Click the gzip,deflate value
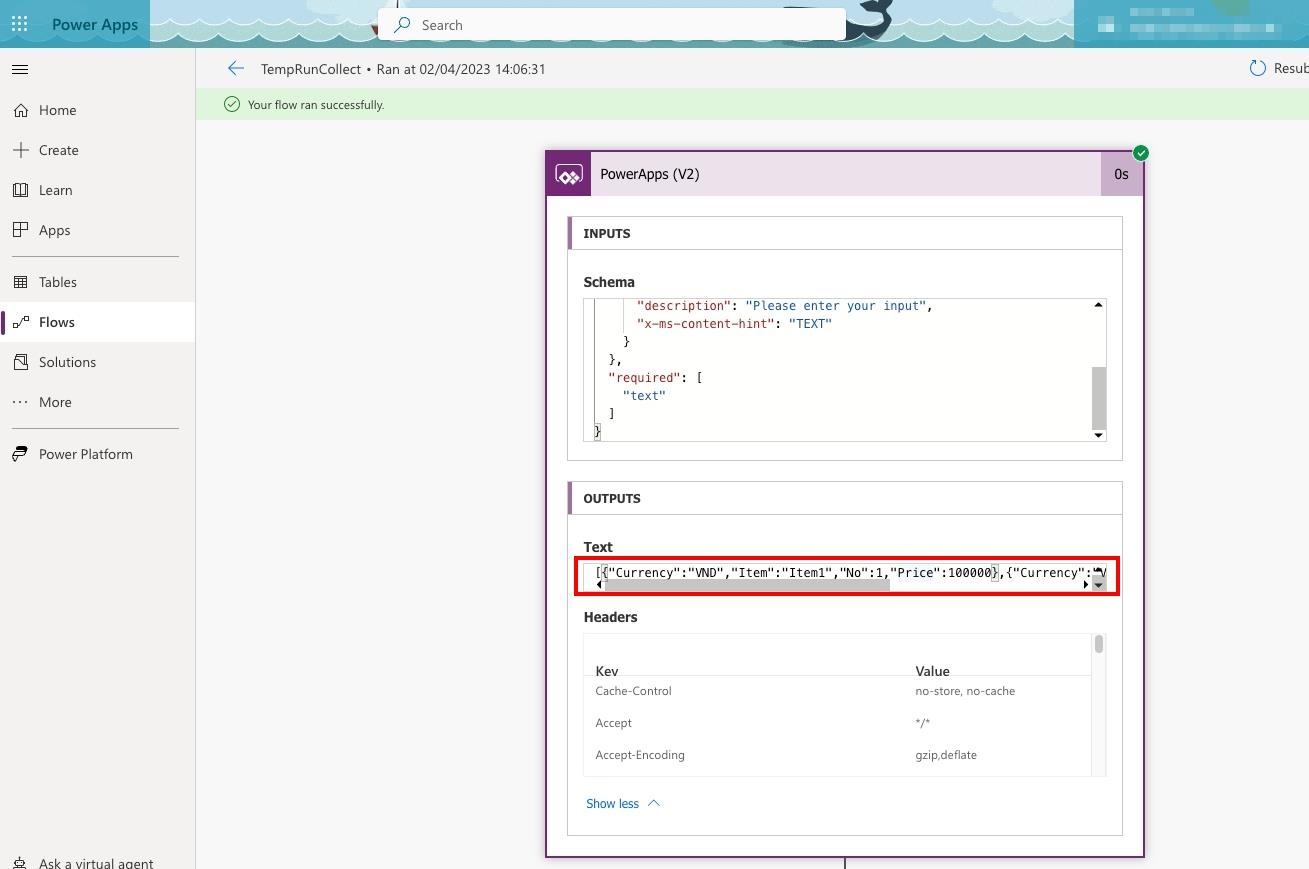 (946, 755)
